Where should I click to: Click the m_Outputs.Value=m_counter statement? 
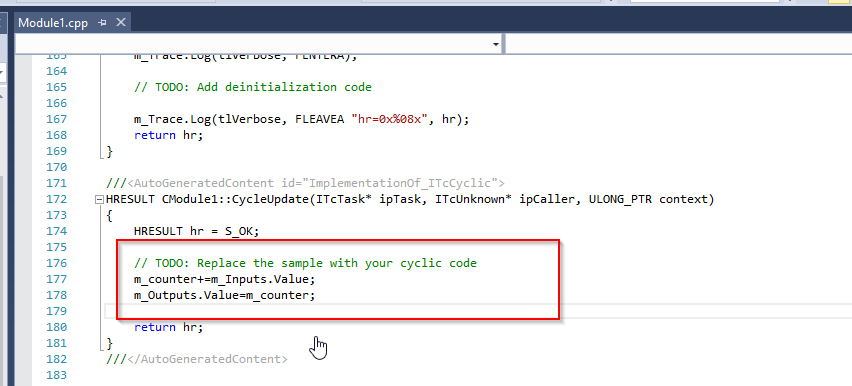coord(224,295)
